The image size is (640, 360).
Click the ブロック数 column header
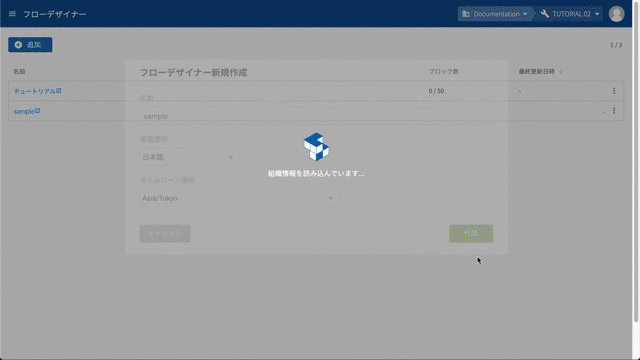[444, 71]
